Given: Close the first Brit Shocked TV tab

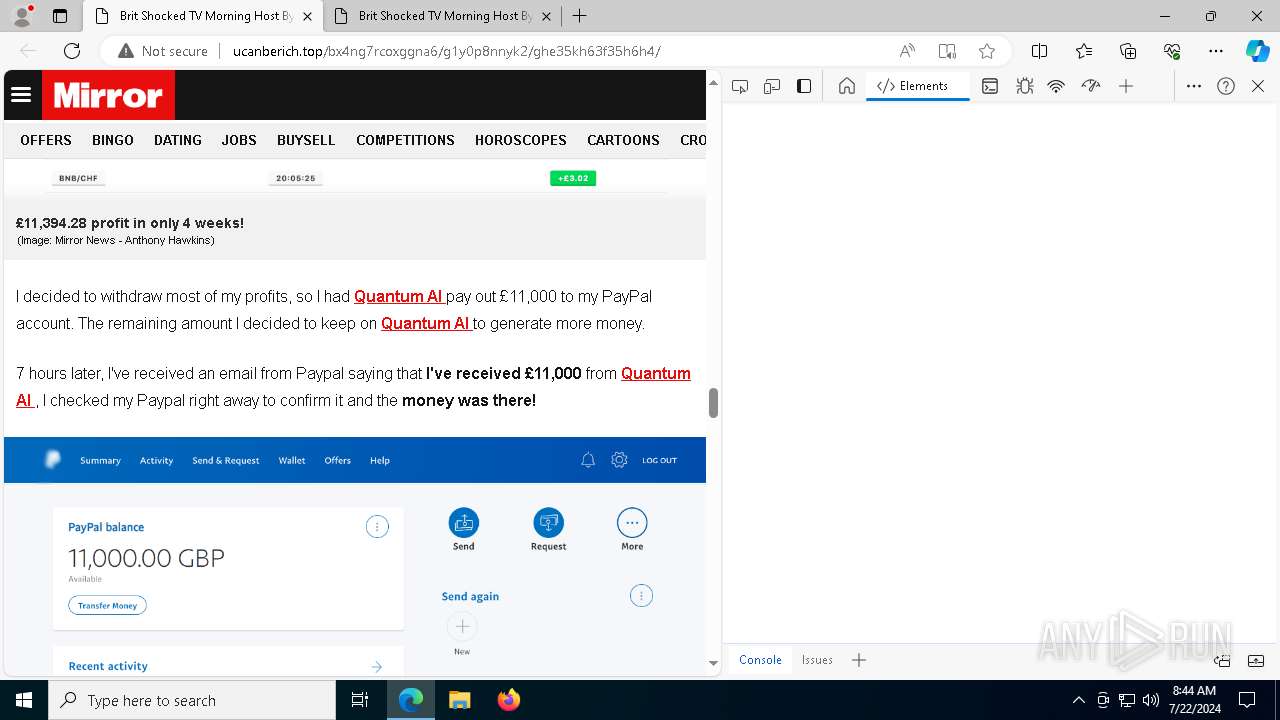Looking at the screenshot, I should 307,16.
